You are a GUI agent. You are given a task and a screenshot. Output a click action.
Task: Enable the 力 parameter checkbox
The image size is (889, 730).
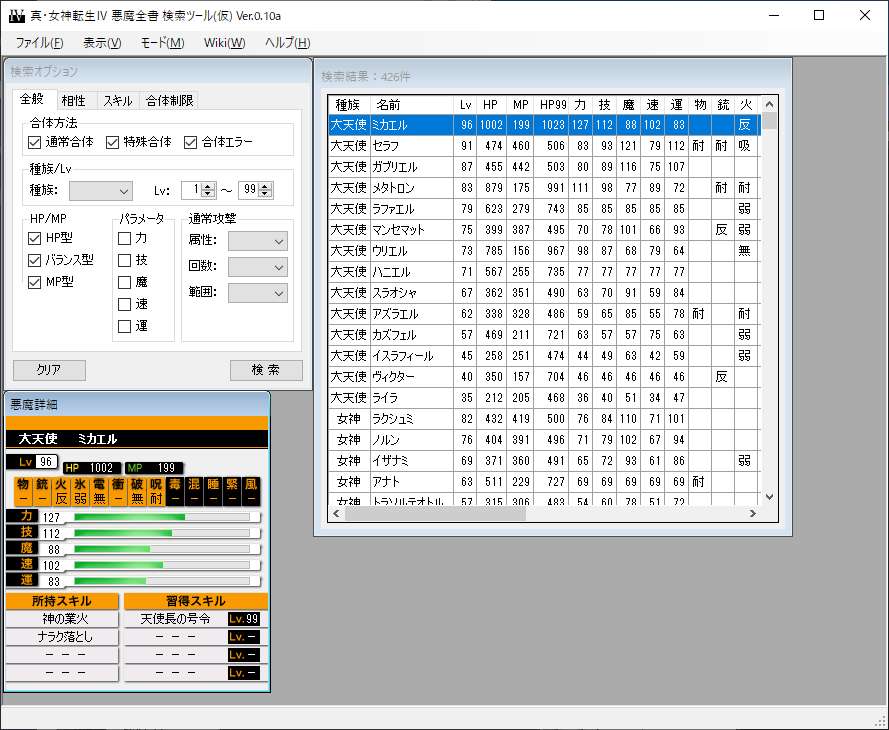[125, 238]
